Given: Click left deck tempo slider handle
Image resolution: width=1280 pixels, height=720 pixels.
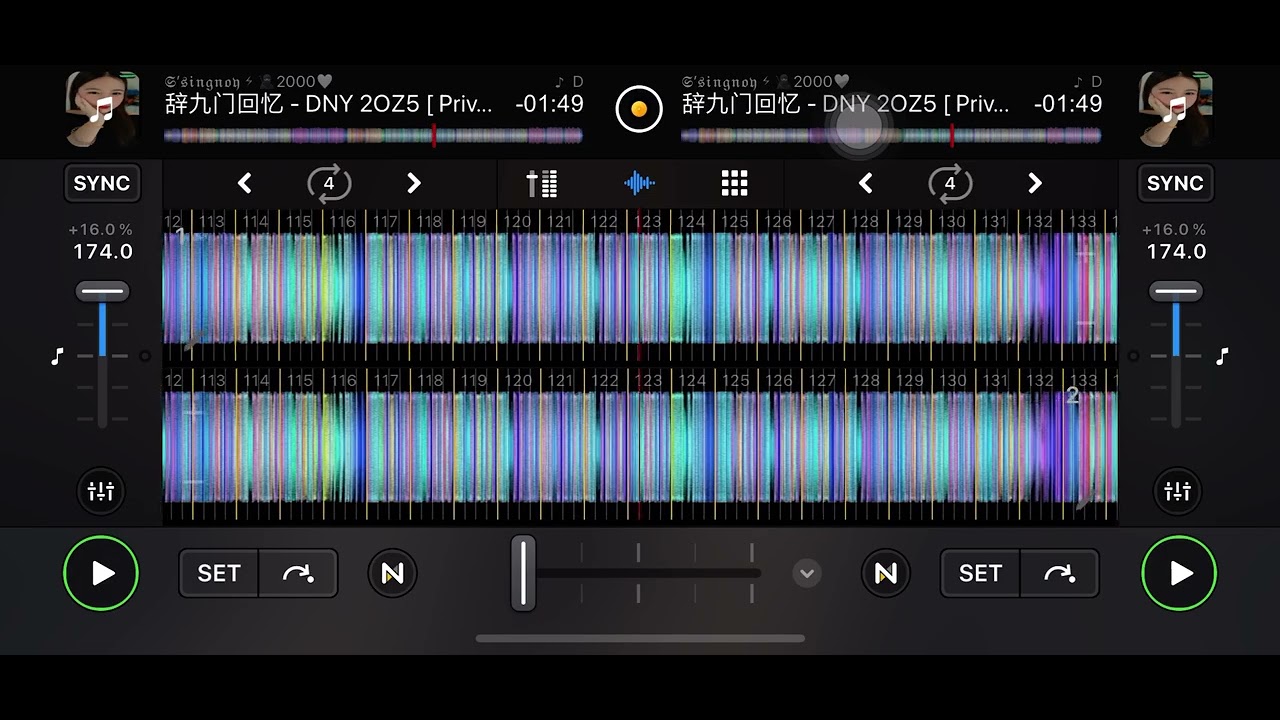Looking at the screenshot, I should pos(102,292).
